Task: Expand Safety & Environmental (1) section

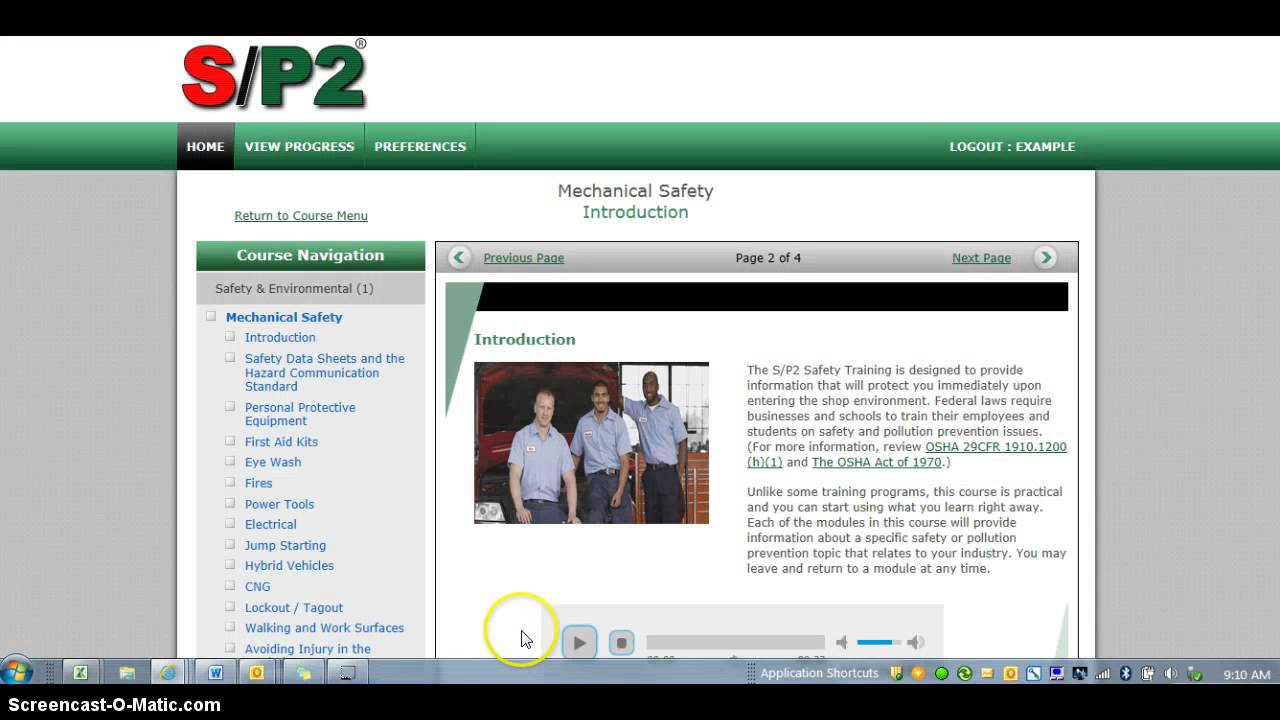Action: click(x=310, y=288)
